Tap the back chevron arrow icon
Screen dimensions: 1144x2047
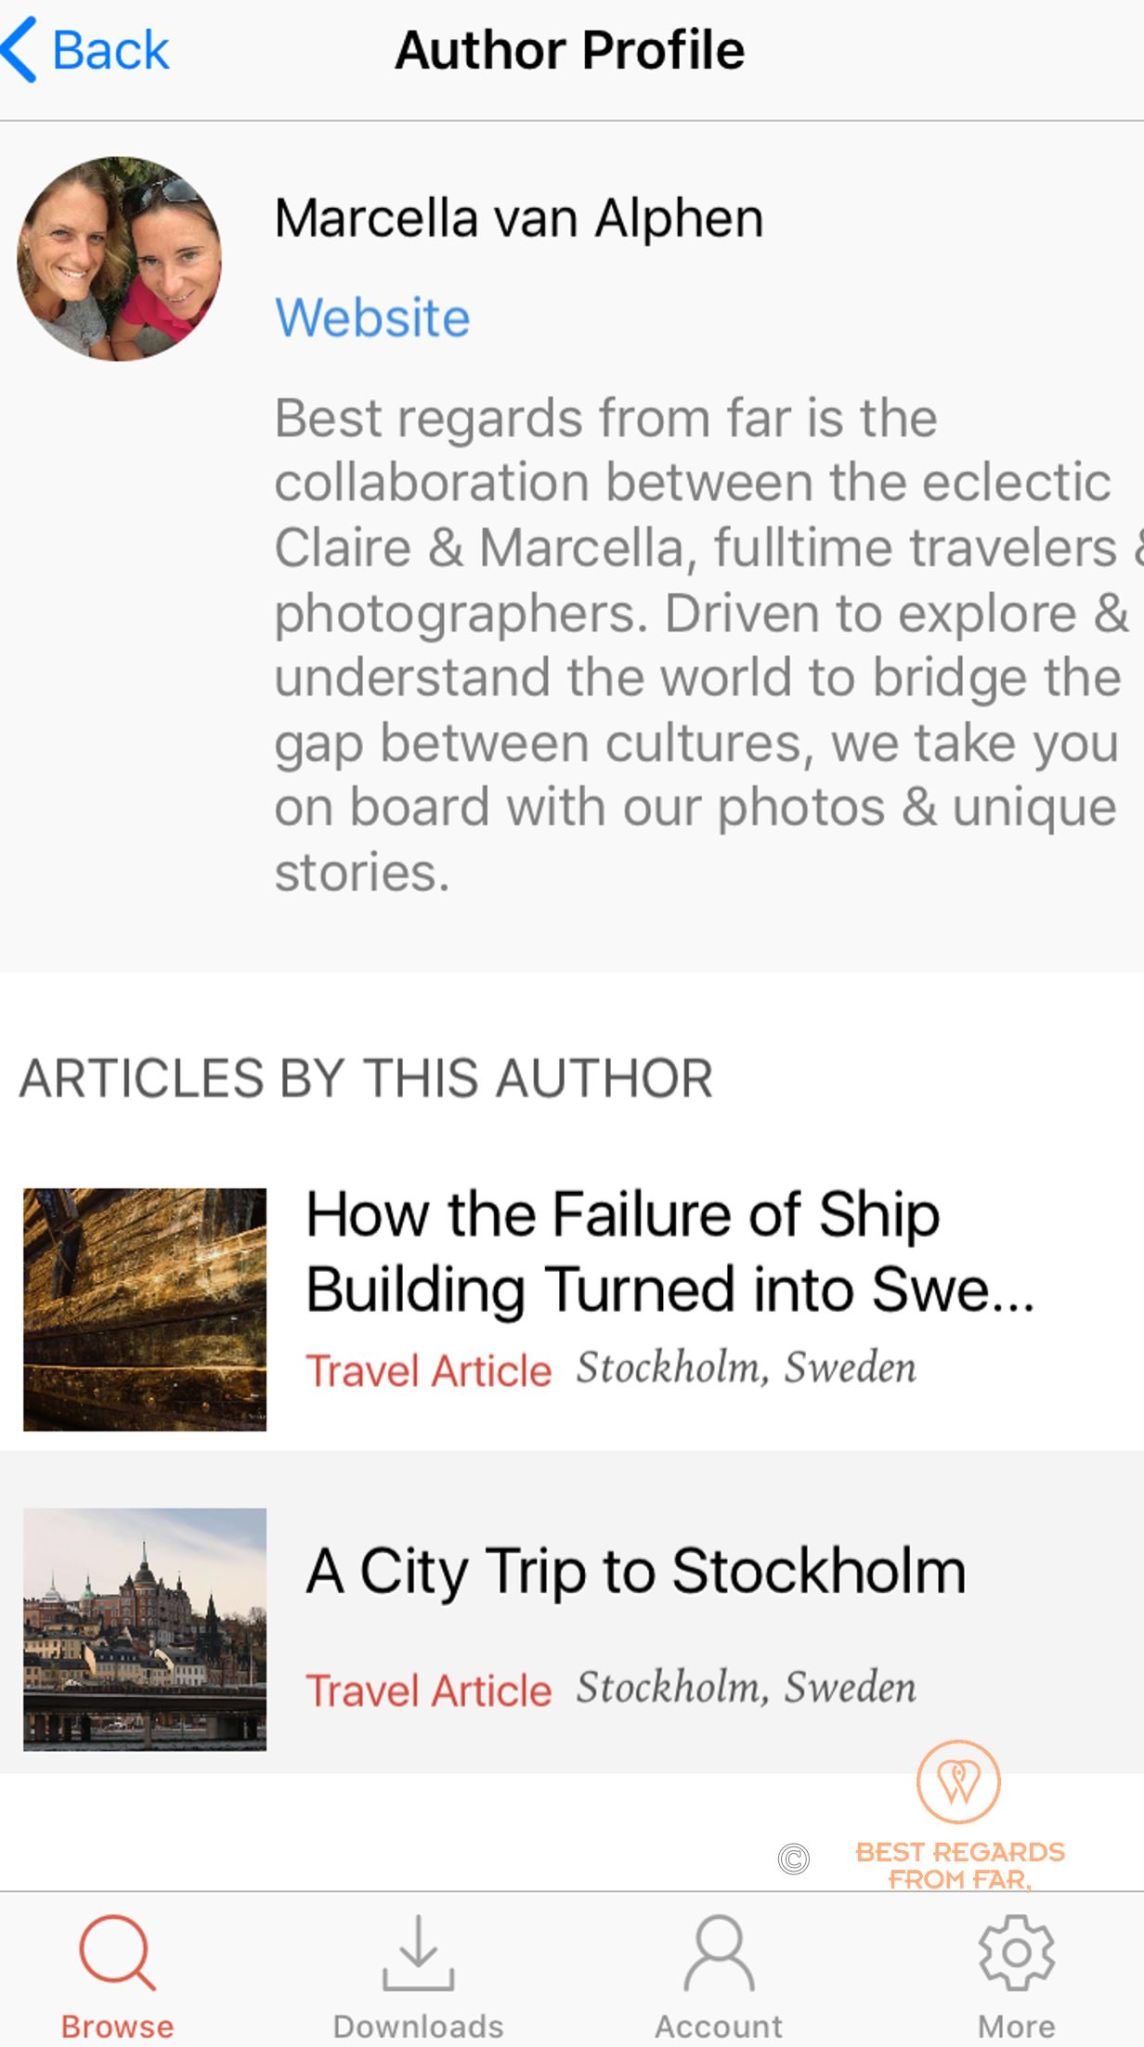20,50
